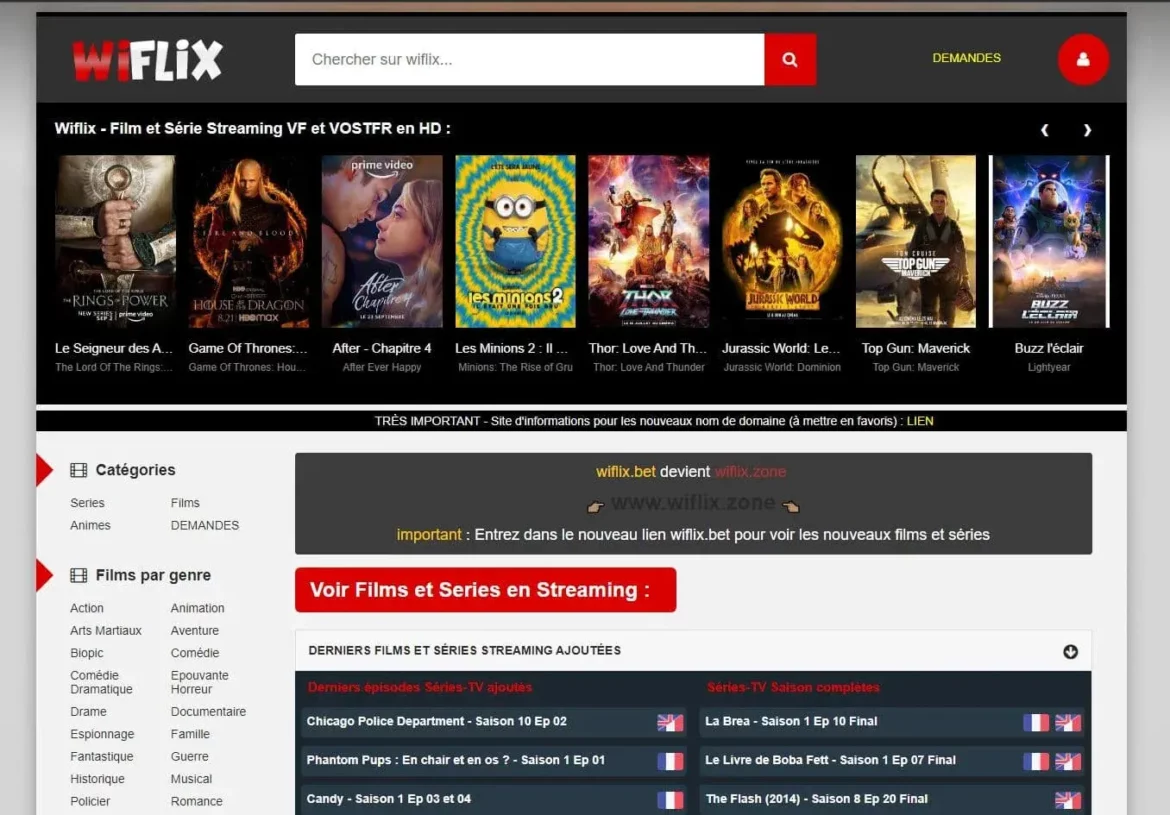Open the DEMANDES menu at the top
The image size is (1170, 815).
pos(966,58)
